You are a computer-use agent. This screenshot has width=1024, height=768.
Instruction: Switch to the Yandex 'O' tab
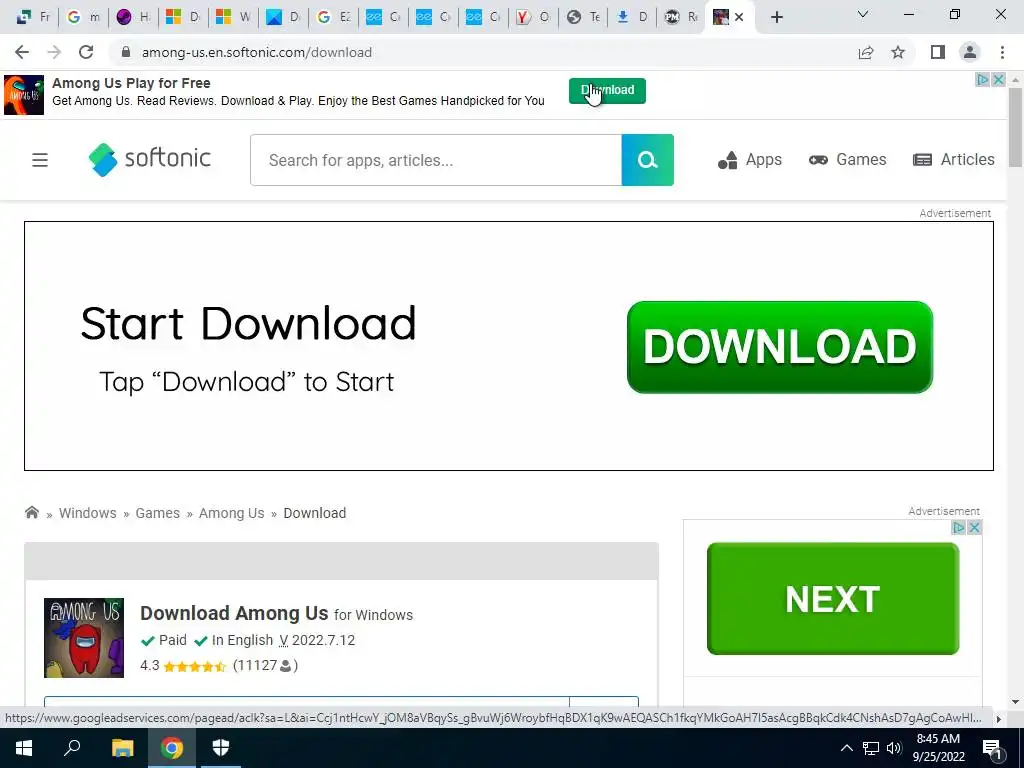(x=533, y=17)
